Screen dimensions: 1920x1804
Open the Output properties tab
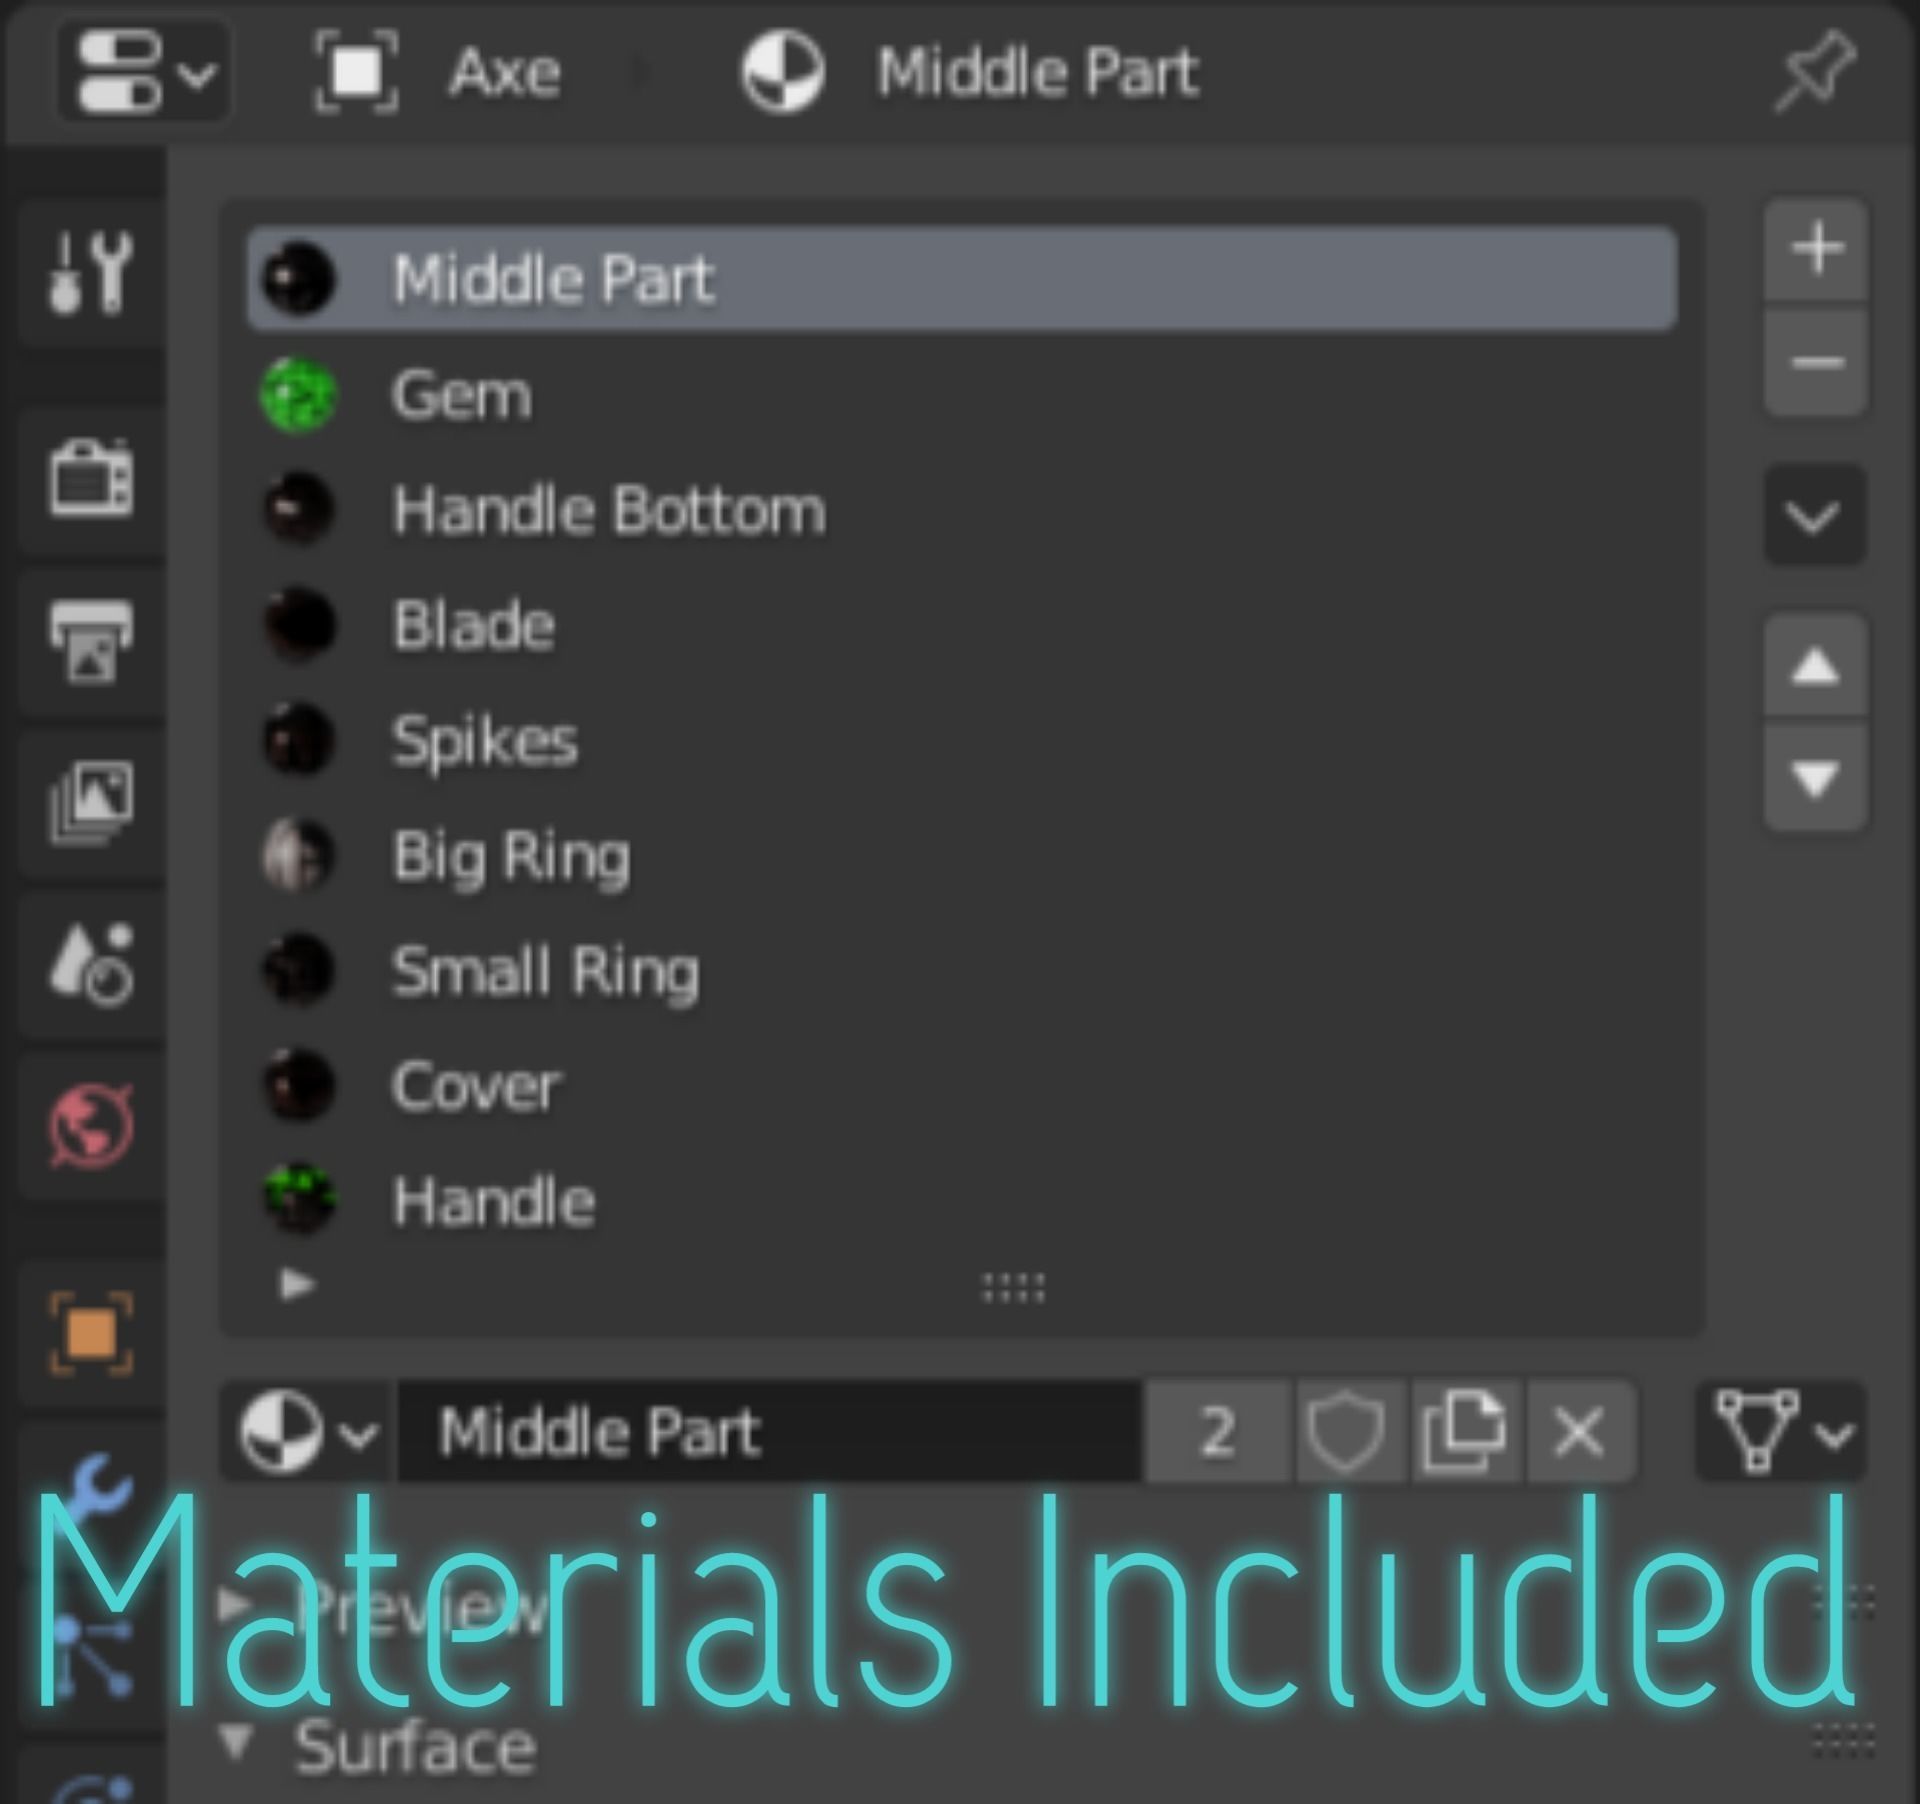tap(91, 640)
